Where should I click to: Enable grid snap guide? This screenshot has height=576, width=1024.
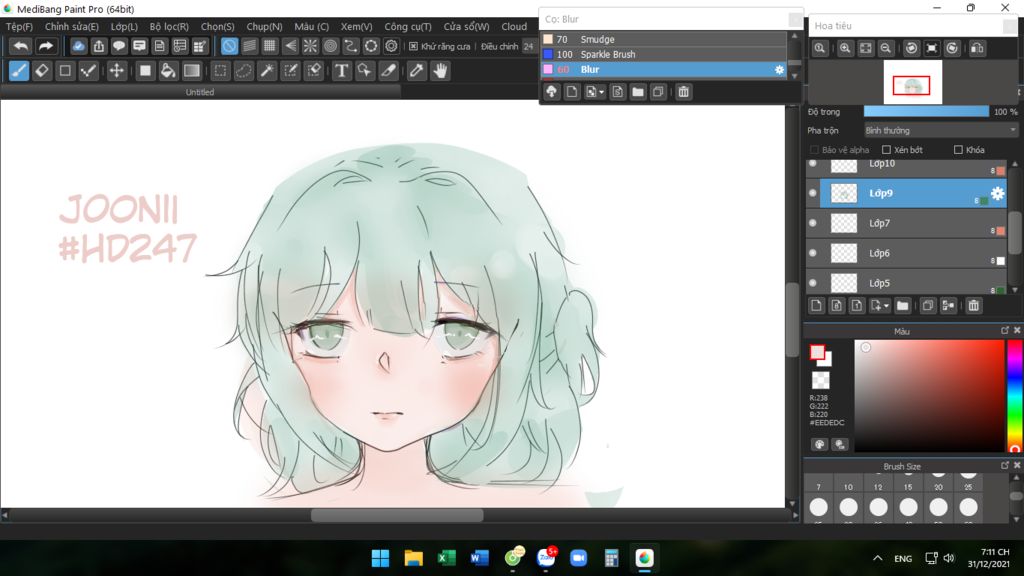click(270, 46)
